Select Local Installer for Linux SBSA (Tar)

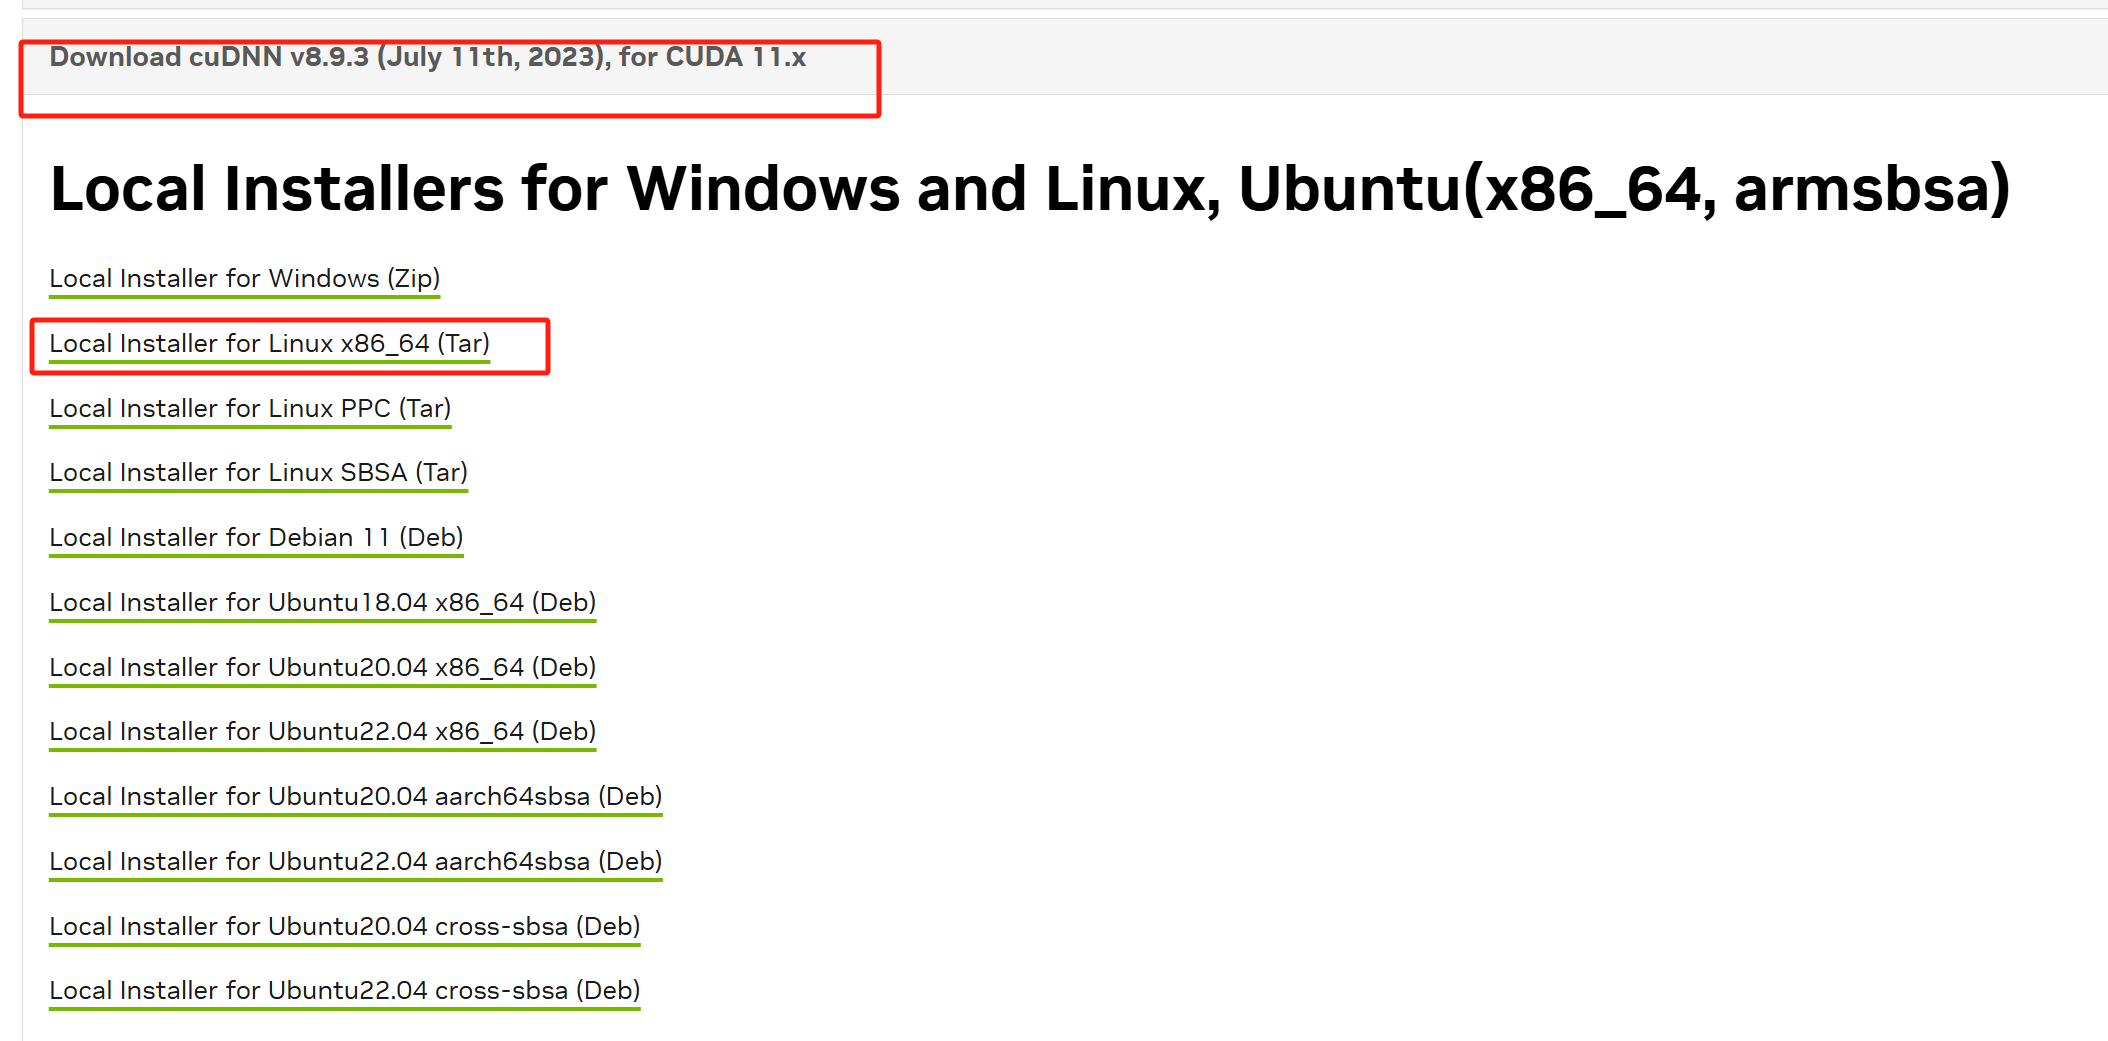259,473
